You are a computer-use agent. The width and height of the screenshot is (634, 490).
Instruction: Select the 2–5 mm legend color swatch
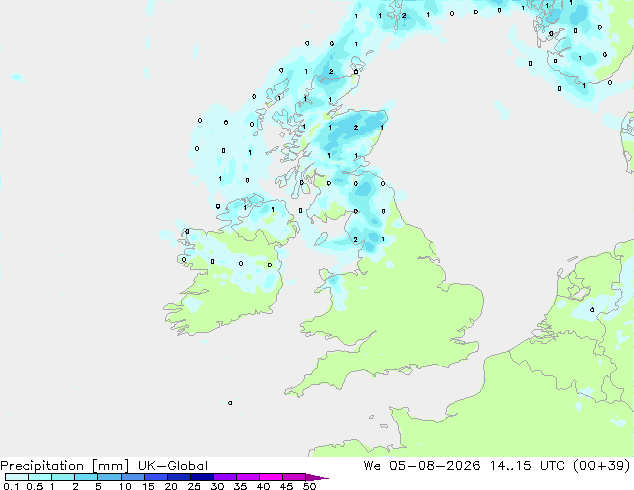[x=86, y=477]
